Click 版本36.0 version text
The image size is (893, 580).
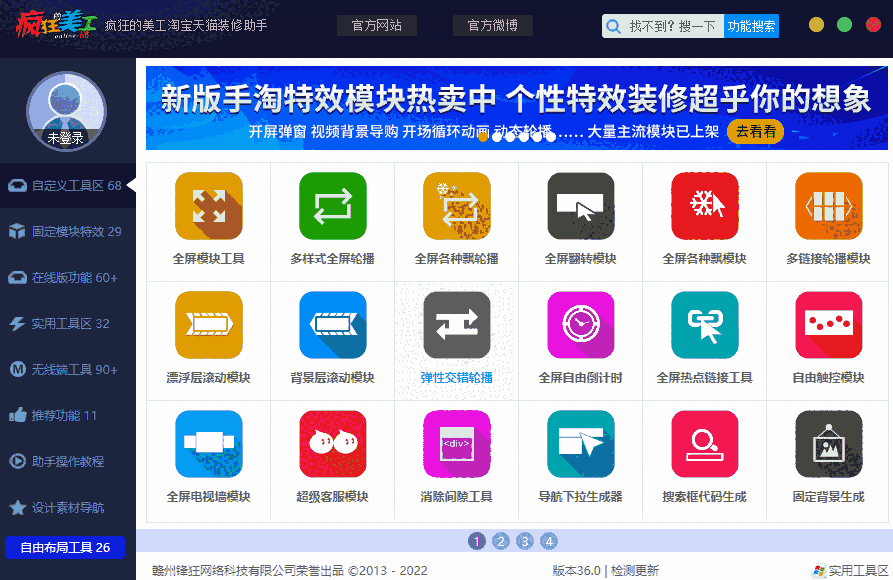click(576, 570)
